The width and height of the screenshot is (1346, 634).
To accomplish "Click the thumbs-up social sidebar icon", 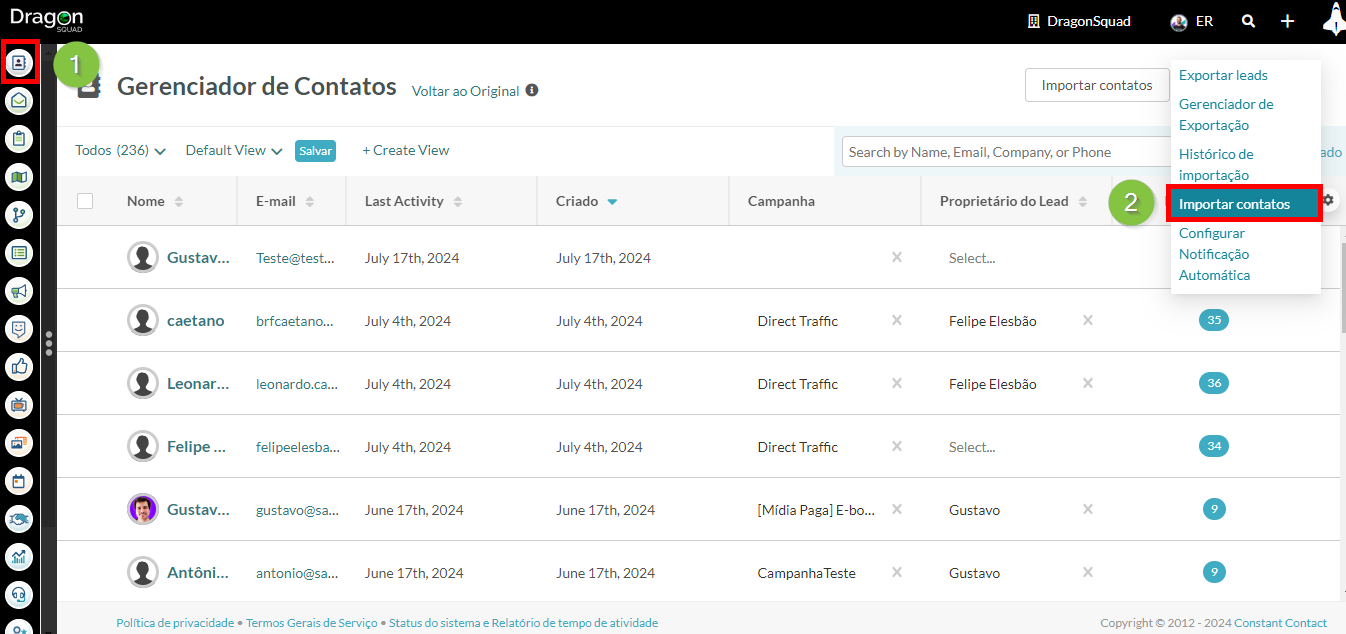I will [x=19, y=367].
